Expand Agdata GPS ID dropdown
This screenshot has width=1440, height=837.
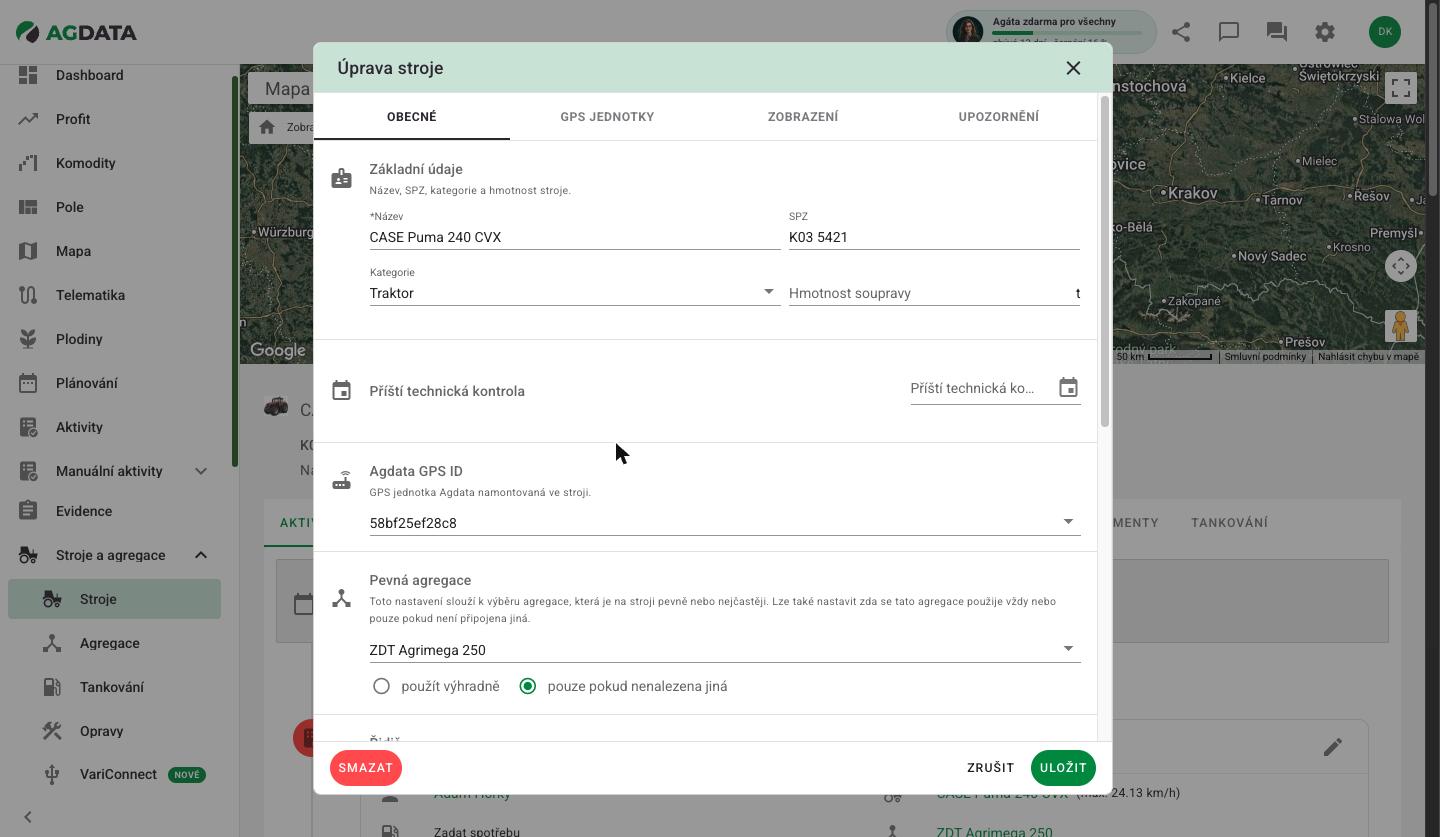(725, 522)
